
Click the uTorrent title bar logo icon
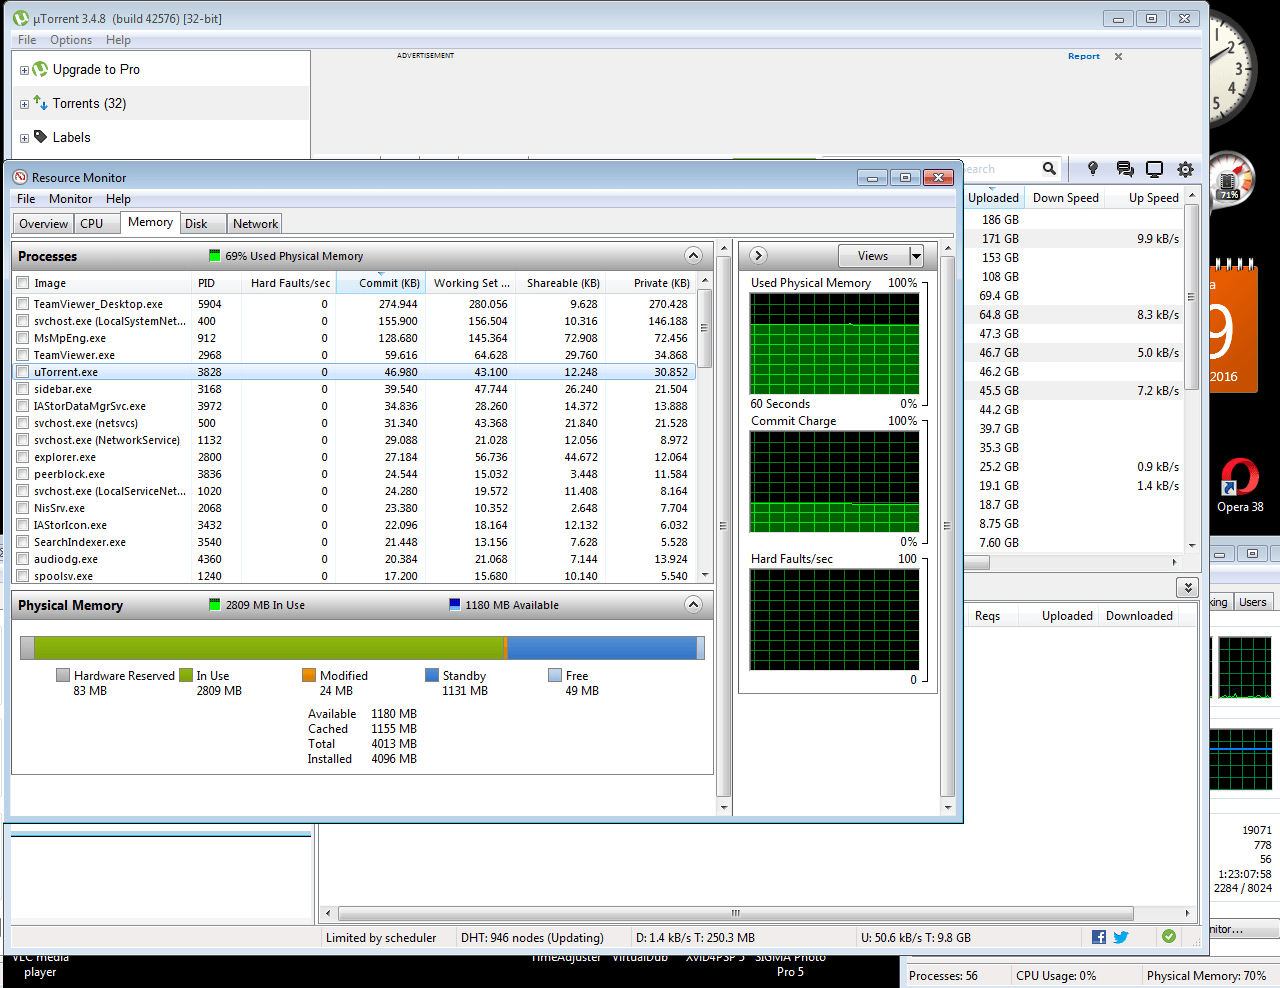coord(21,18)
